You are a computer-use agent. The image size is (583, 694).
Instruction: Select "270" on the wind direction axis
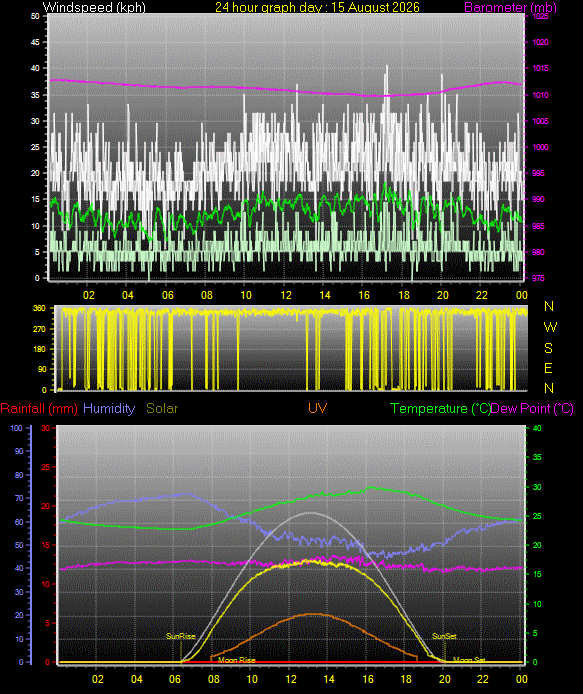[x=39, y=329]
